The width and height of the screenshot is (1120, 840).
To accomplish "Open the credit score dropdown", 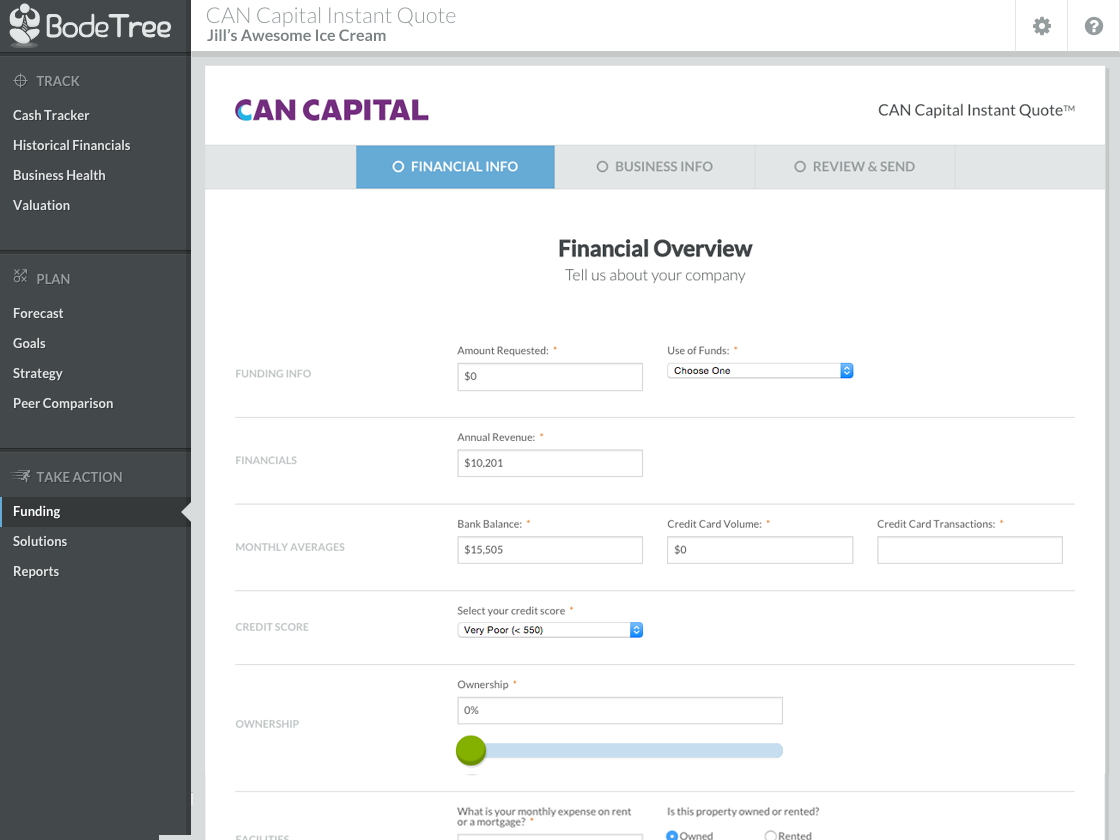I will pyautogui.click(x=550, y=630).
